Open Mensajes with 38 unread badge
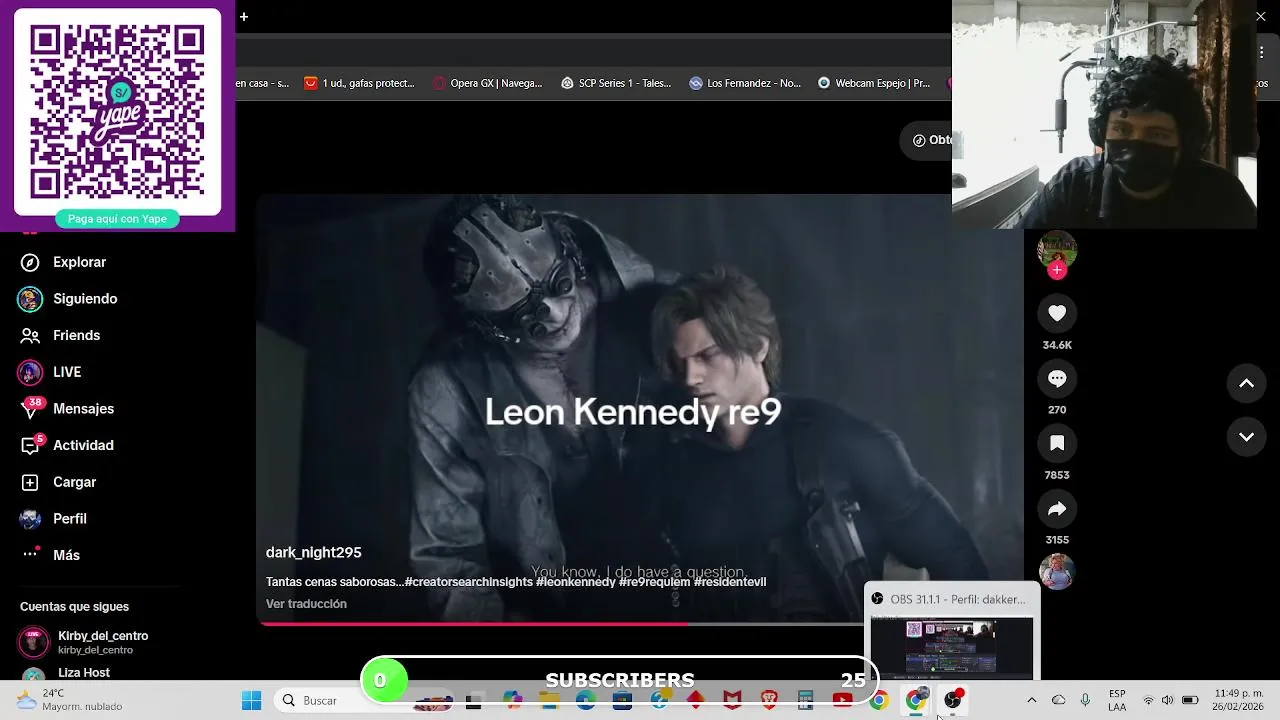 (68, 408)
